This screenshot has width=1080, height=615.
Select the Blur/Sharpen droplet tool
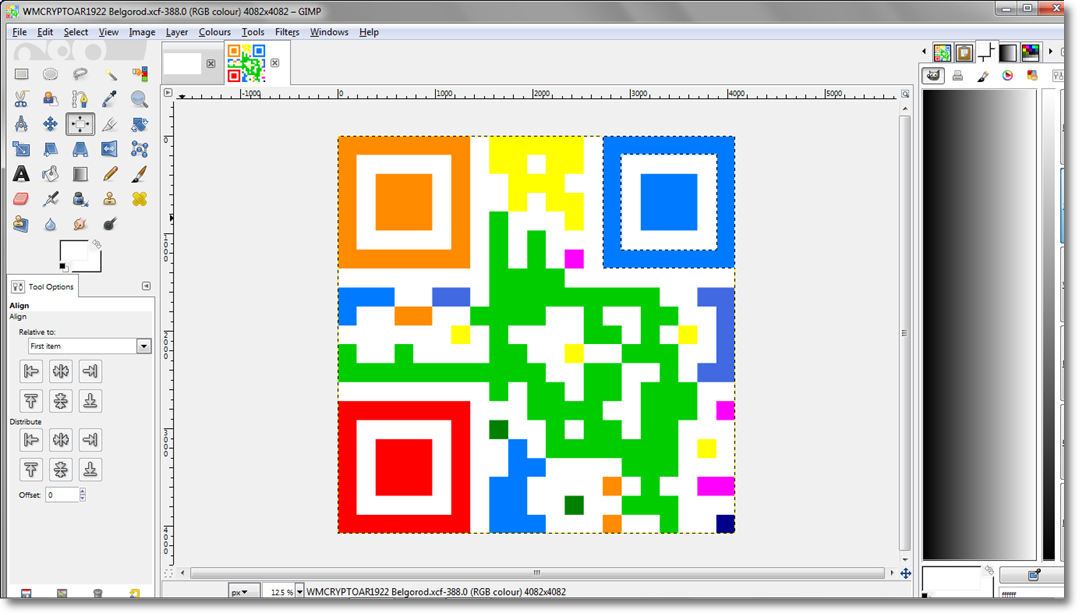[x=50, y=224]
